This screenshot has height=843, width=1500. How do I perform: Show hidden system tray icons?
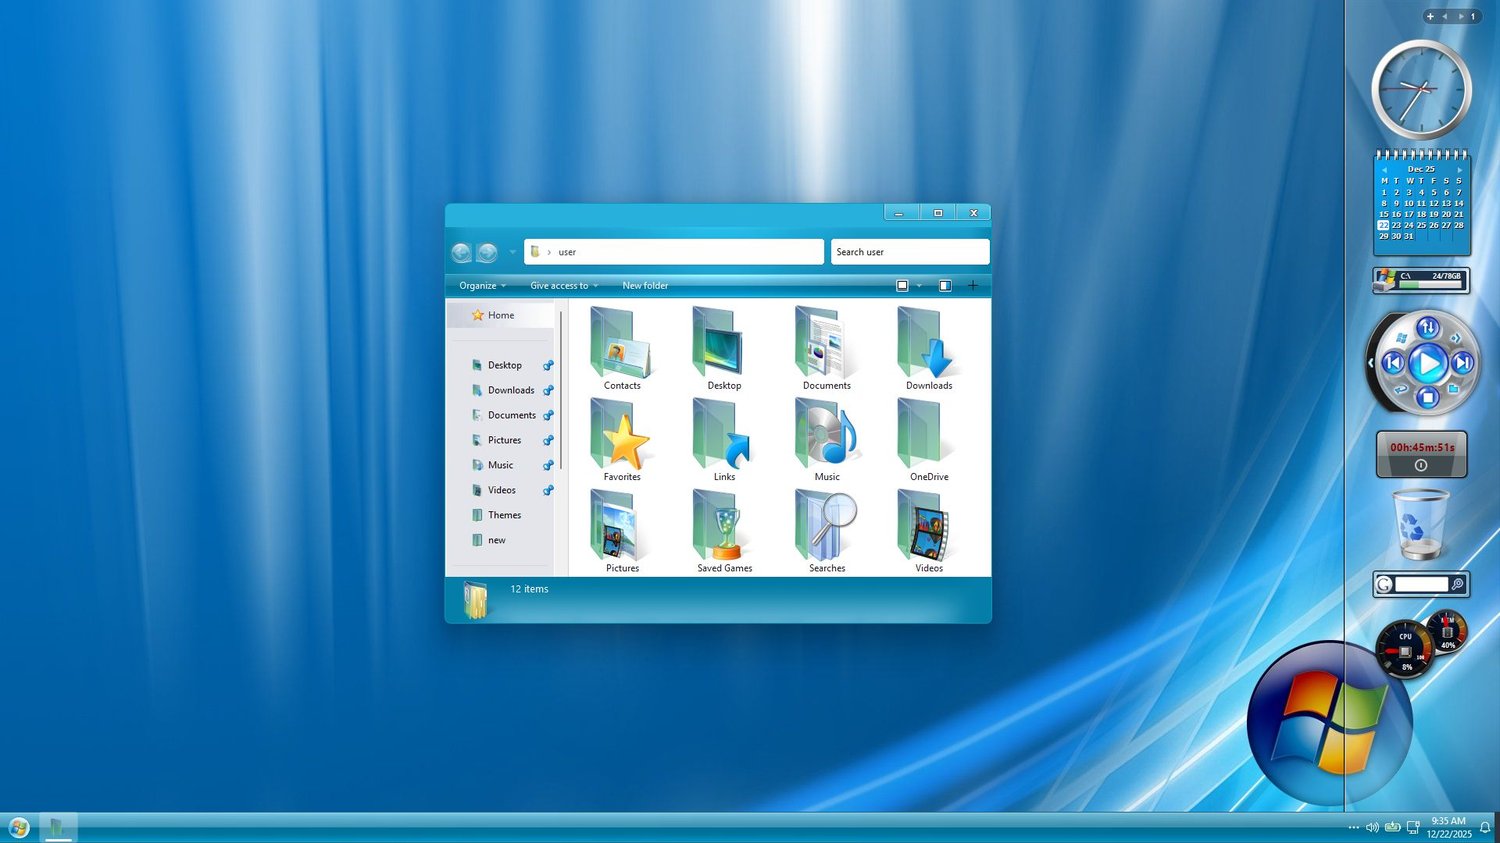pyautogui.click(x=1353, y=828)
